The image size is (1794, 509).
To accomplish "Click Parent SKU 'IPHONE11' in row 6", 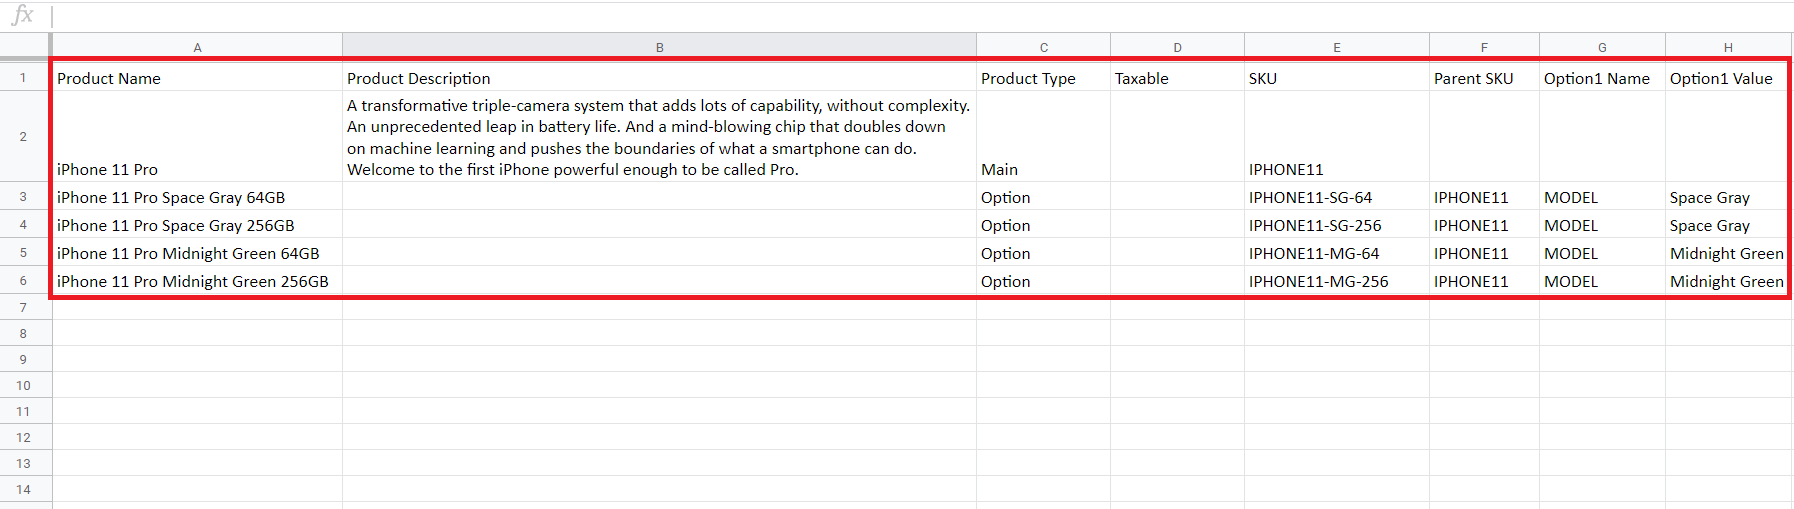I will coord(1484,281).
